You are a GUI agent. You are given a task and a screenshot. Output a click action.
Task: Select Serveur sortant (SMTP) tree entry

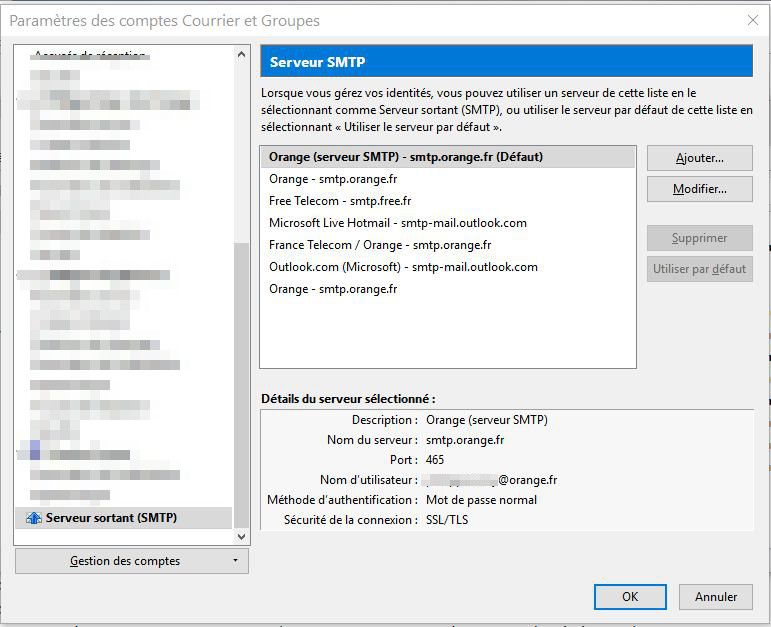123,518
